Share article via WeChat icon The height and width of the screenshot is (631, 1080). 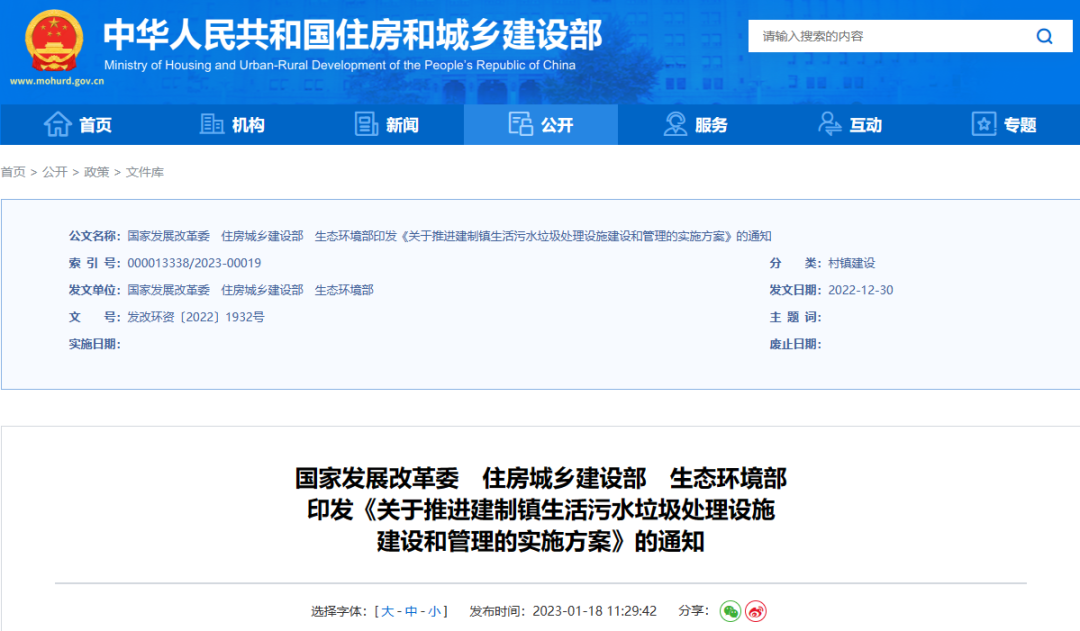(731, 611)
